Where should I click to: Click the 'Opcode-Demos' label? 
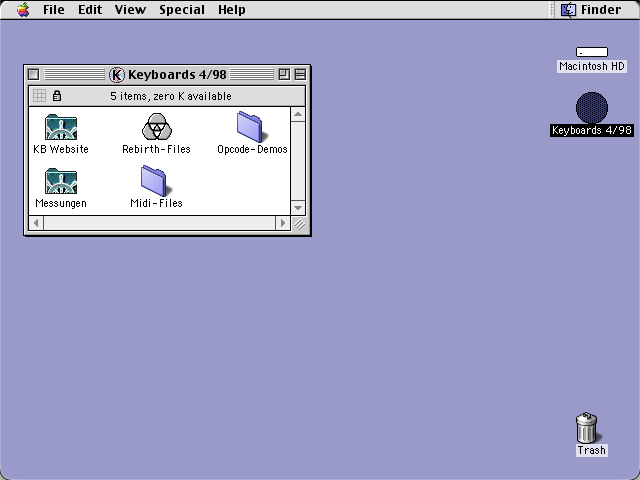click(x=252, y=149)
